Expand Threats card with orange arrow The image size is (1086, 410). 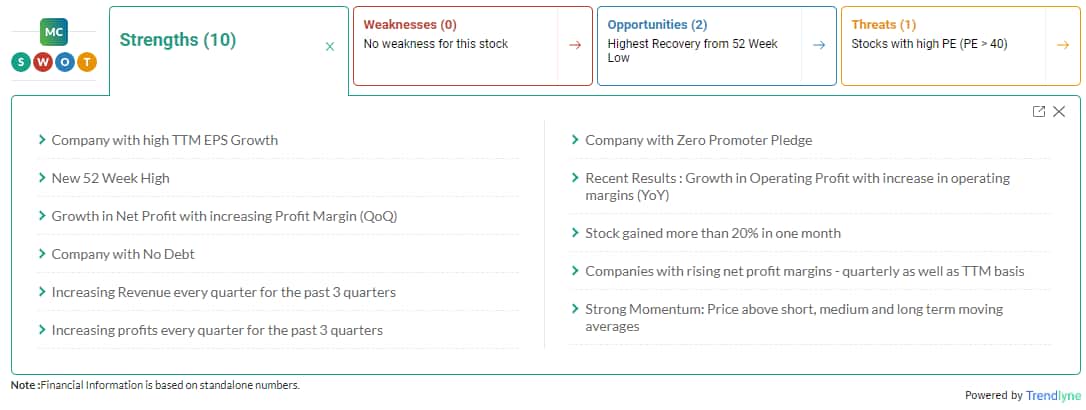pyautogui.click(x=1062, y=46)
